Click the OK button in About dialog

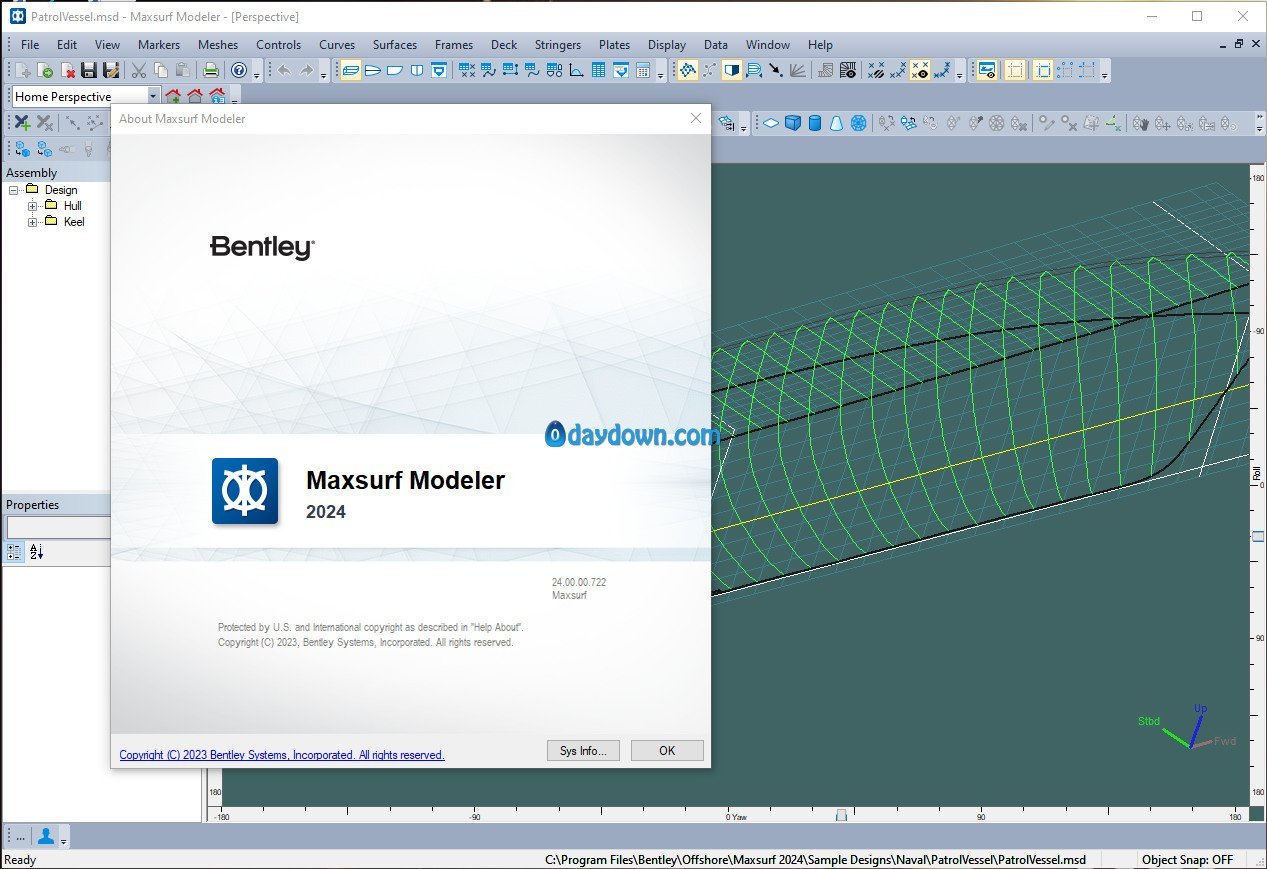click(x=667, y=751)
